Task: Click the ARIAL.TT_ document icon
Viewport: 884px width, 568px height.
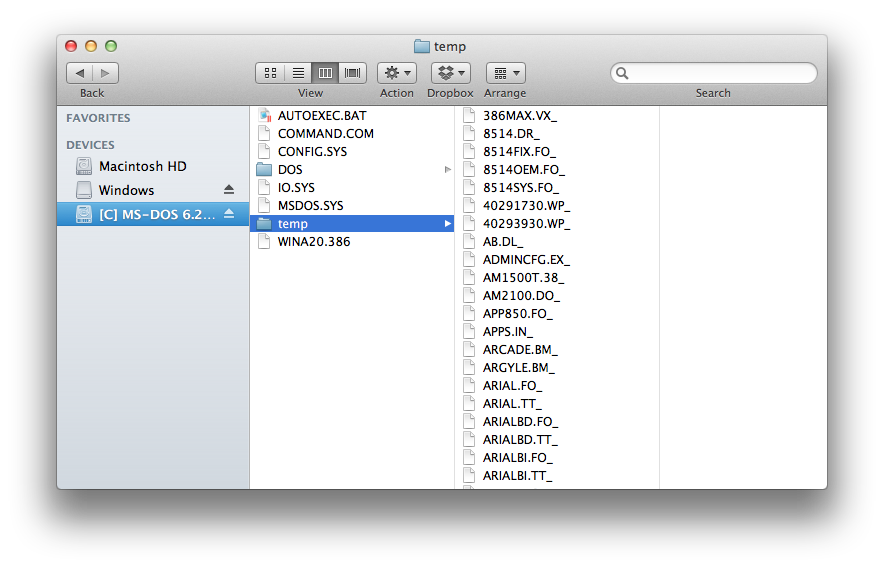Action: pyautogui.click(x=469, y=404)
